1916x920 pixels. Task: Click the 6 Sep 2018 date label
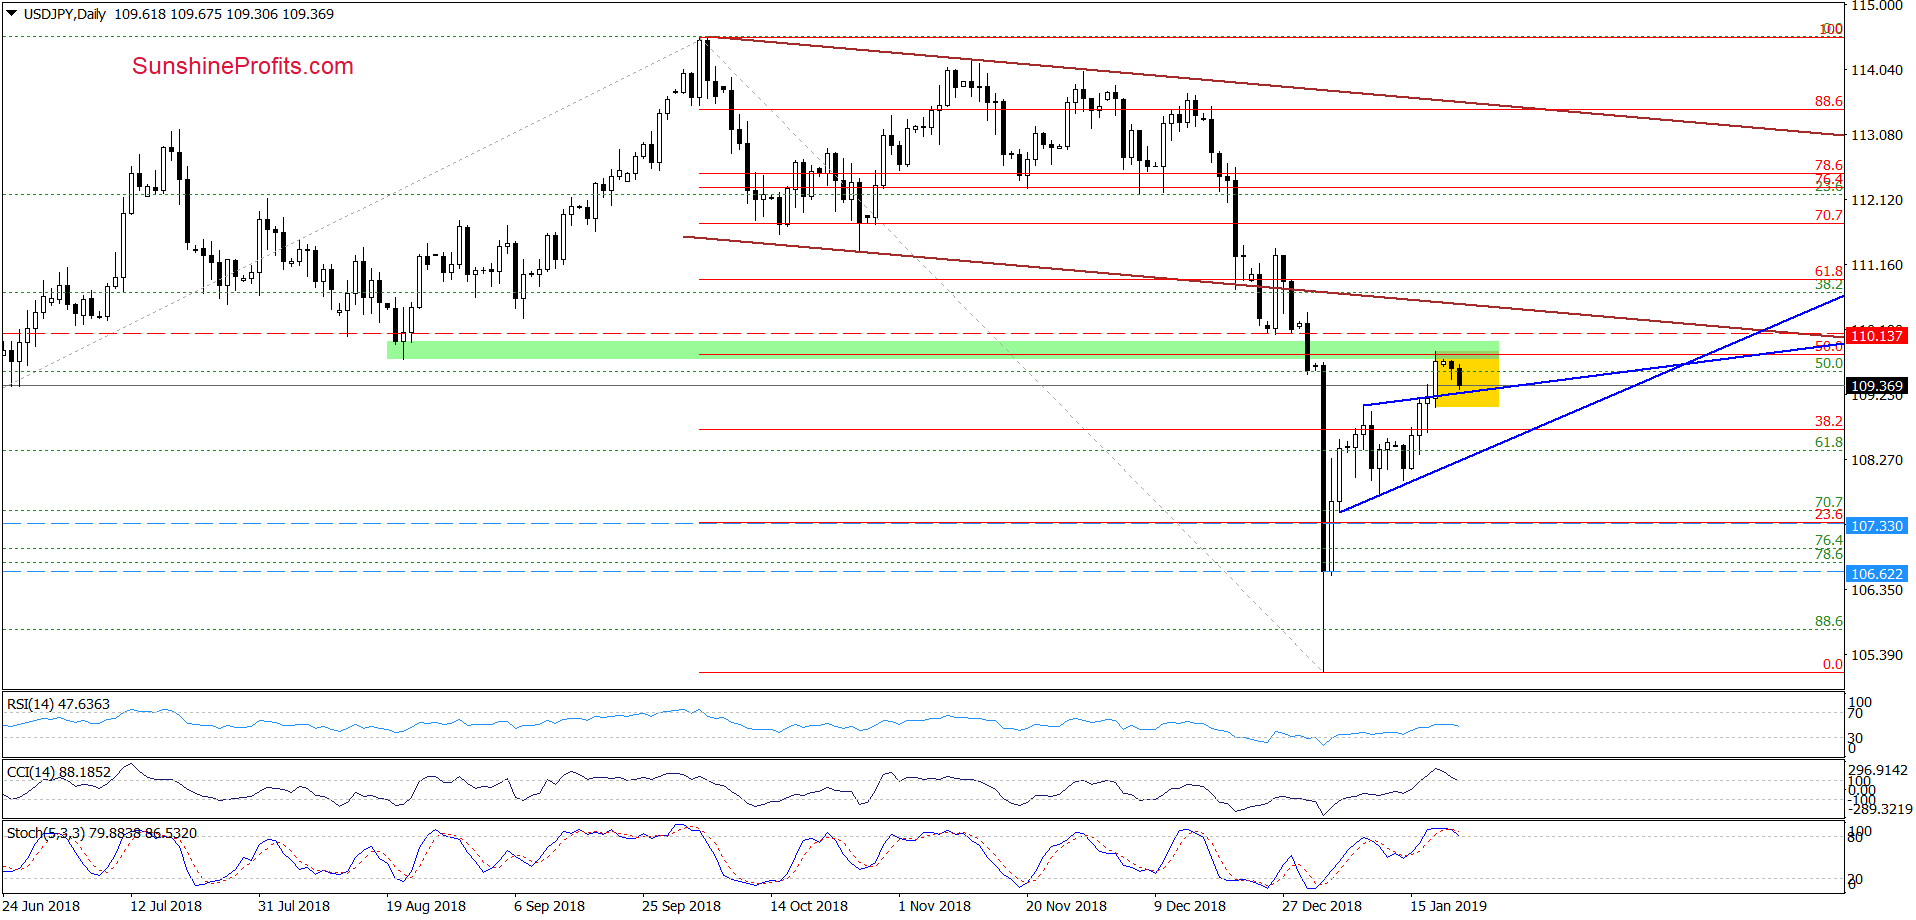pos(549,906)
